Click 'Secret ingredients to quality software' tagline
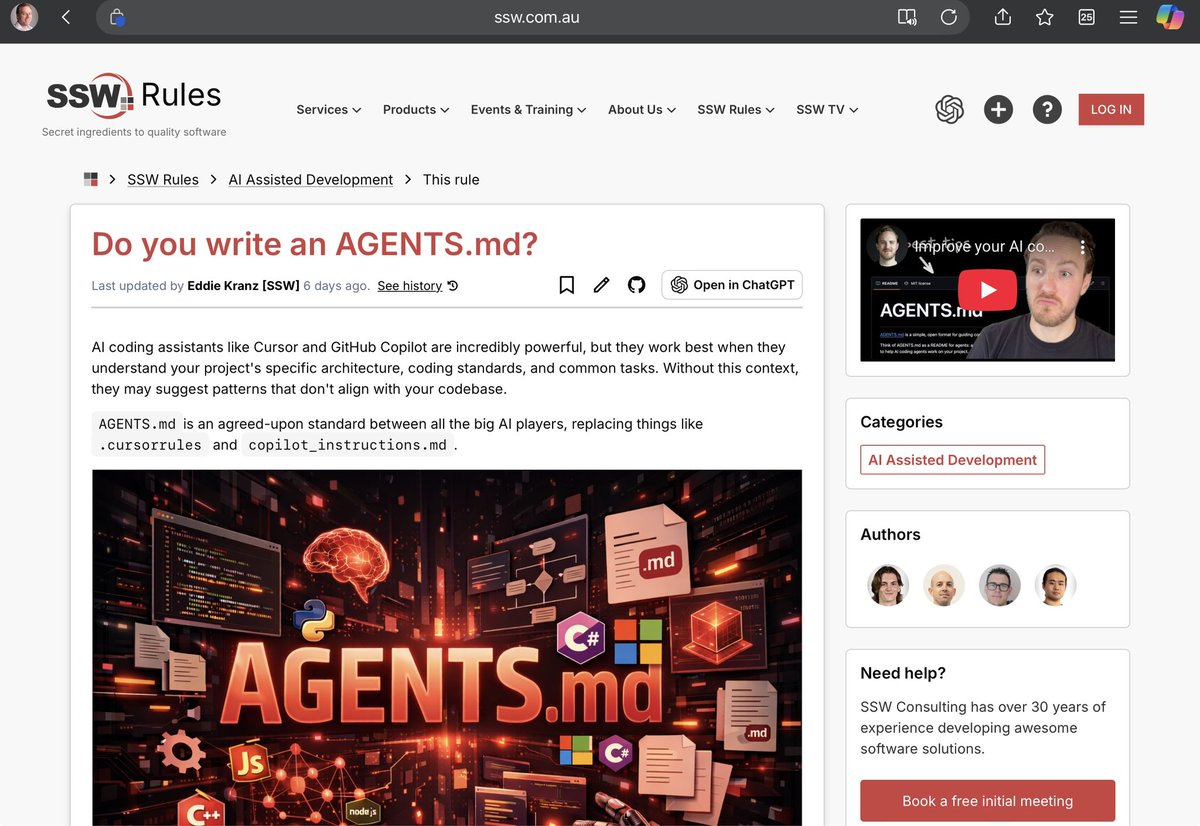Image resolution: width=1200 pixels, height=826 pixels. pyautogui.click(x=134, y=132)
